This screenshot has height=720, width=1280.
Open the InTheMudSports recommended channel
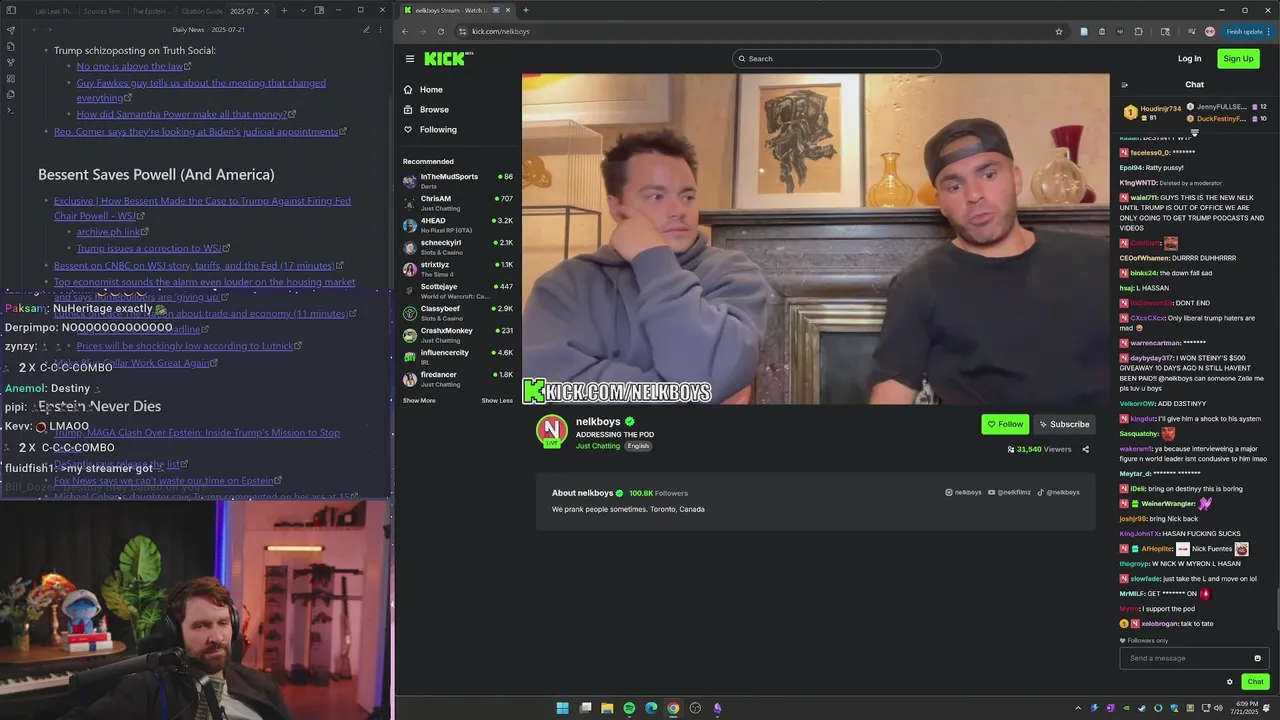pyautogui.click(x=458, y=181)
